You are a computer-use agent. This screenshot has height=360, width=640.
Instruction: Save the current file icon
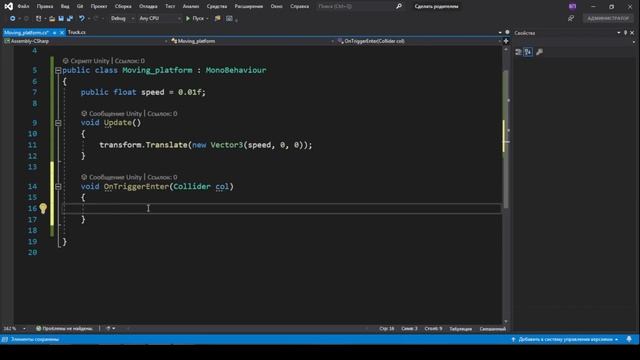coord(61,18)
